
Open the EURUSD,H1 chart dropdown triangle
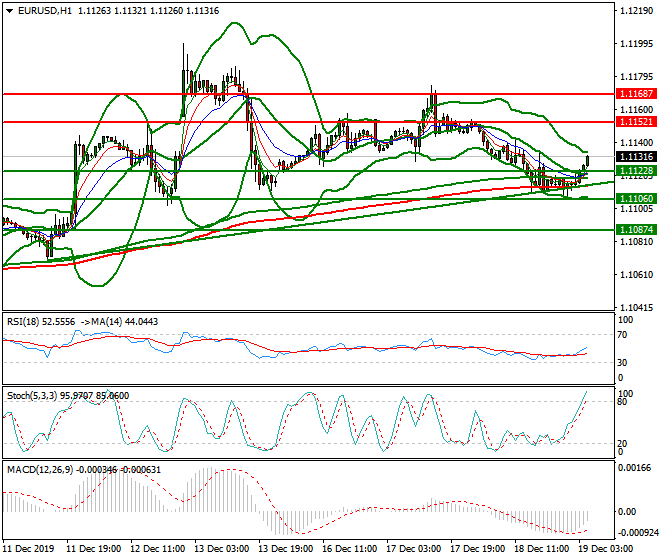[9, 11]
